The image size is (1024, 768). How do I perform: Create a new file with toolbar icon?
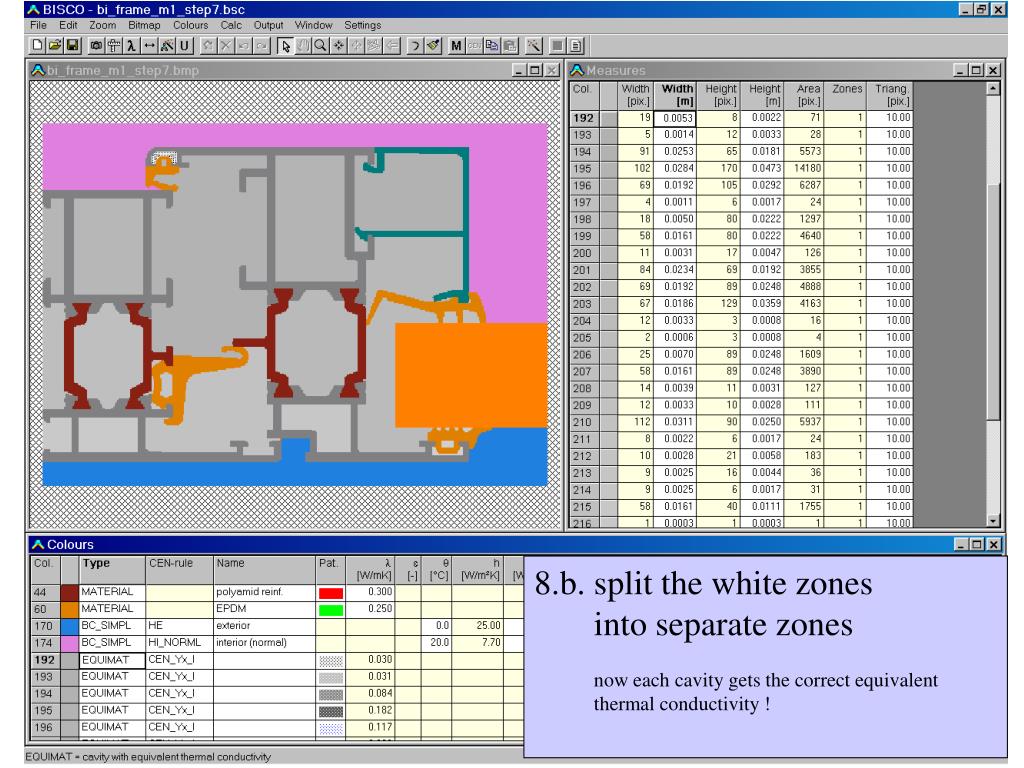(x=37, y=45)
